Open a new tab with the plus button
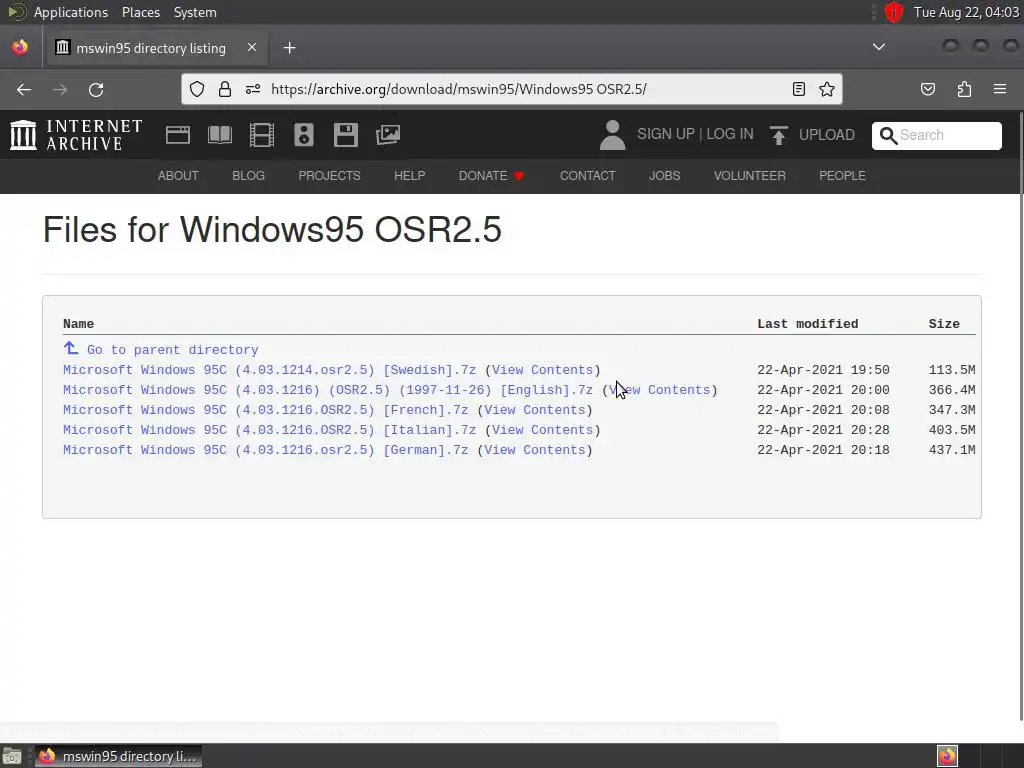The image size is (1024, 768). 289,48
